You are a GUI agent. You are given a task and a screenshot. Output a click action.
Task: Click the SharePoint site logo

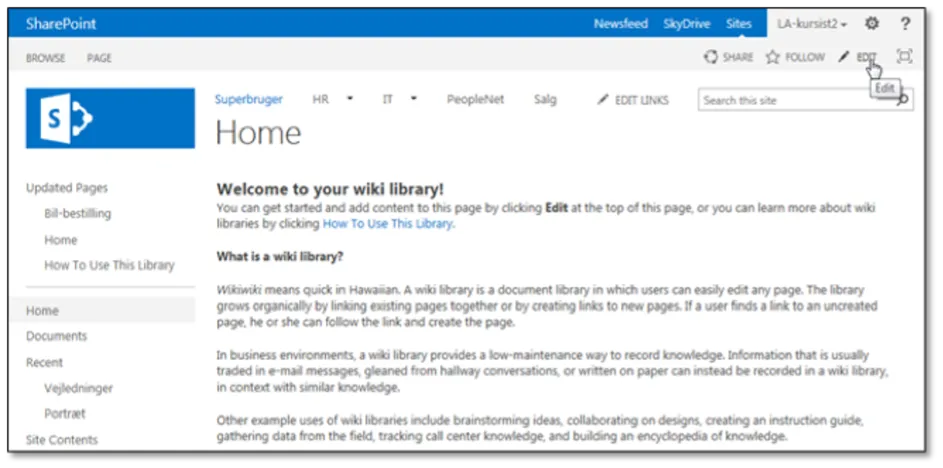(110, 118)
